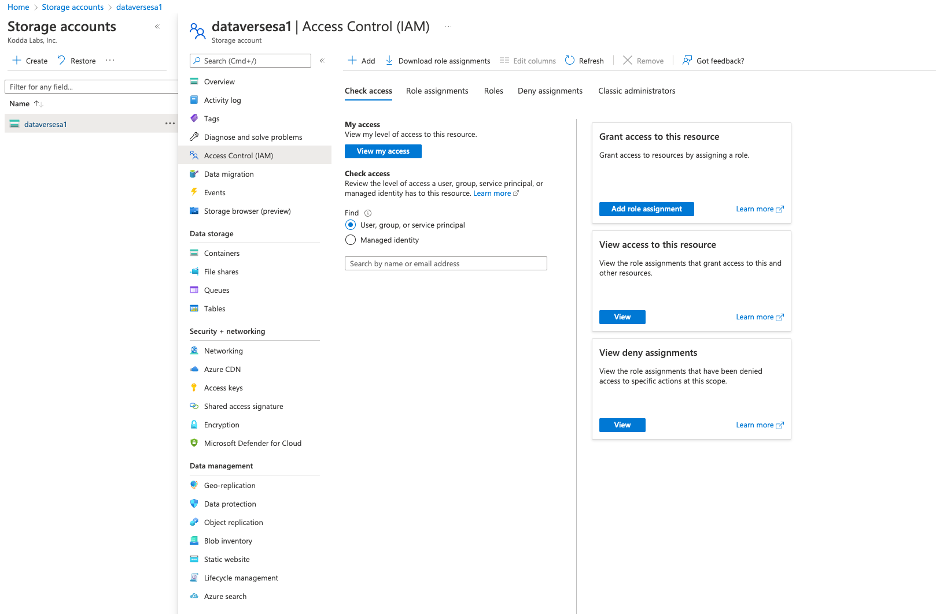The height and width of the screenshot is (614, 936).
Task: Click the Restore storage account button
Action: point(76,60)
